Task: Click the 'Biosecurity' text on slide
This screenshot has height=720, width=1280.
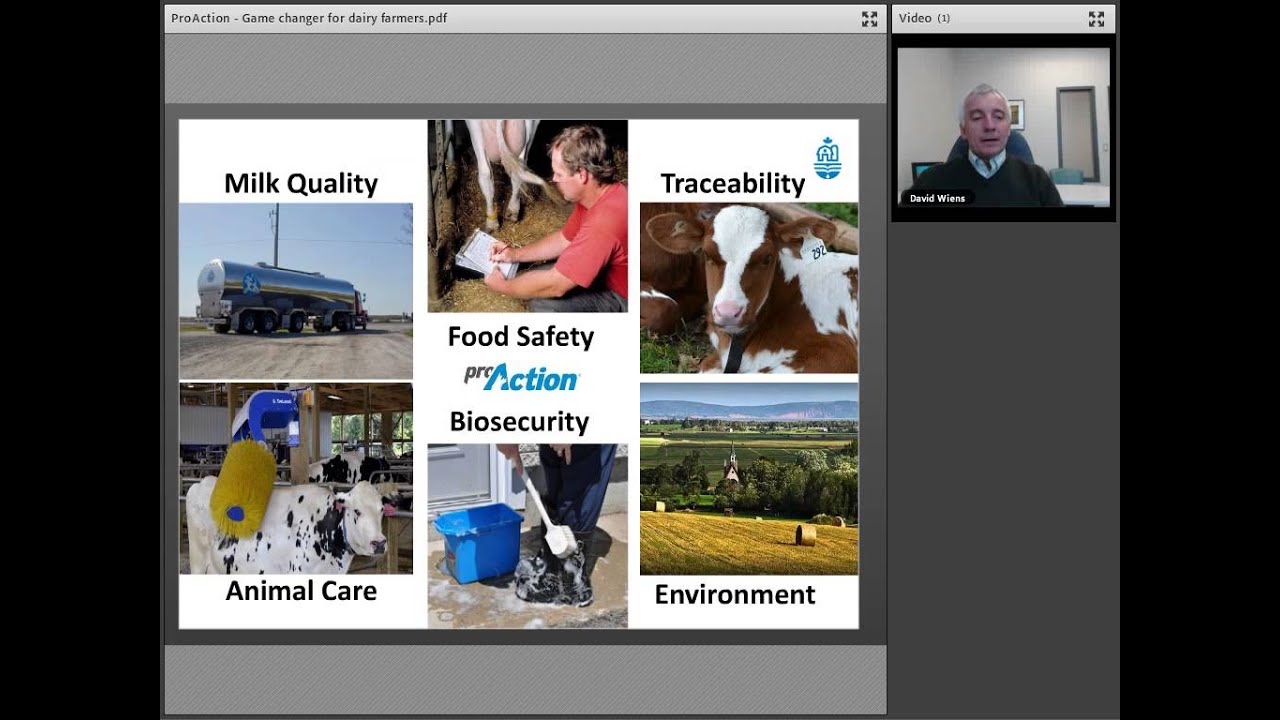Action: tap(519, 421)
